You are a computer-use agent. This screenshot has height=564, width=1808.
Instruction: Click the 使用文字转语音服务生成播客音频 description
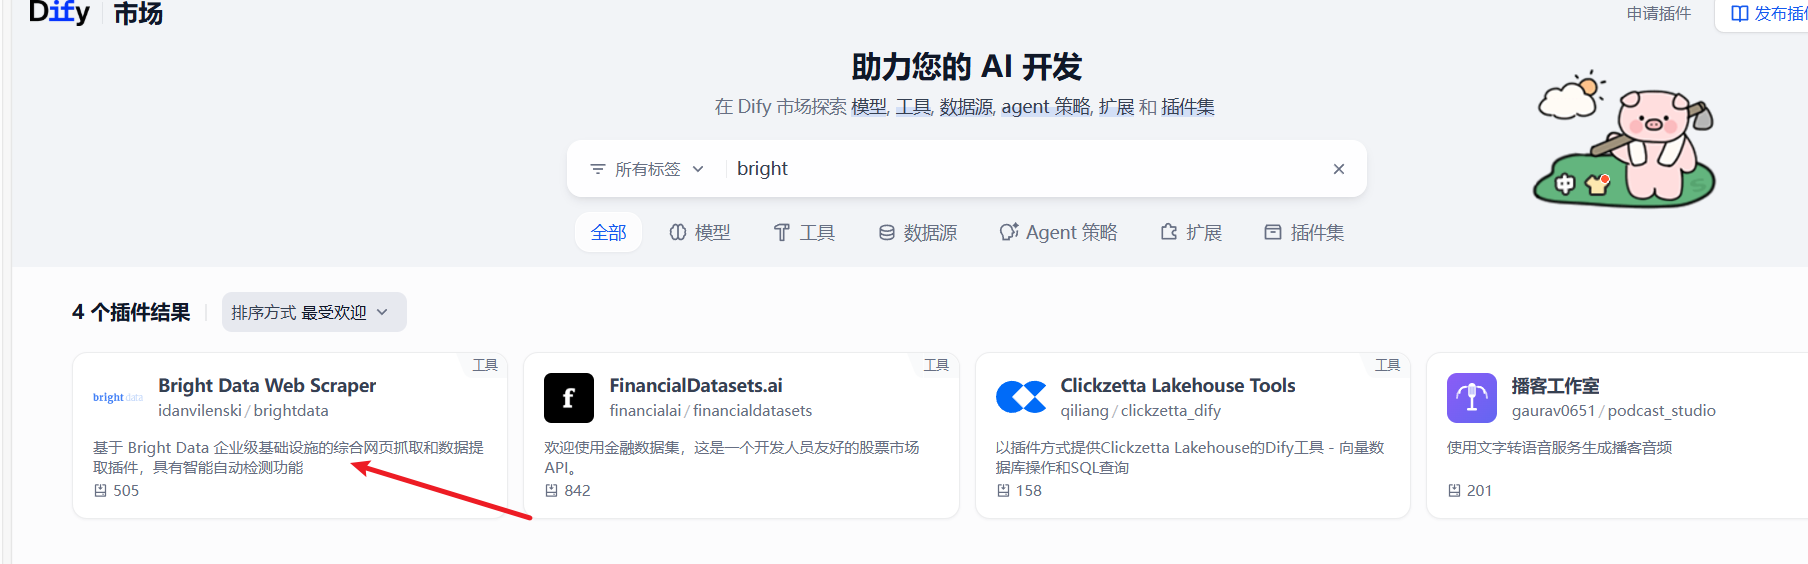(x=1559, y=448)
